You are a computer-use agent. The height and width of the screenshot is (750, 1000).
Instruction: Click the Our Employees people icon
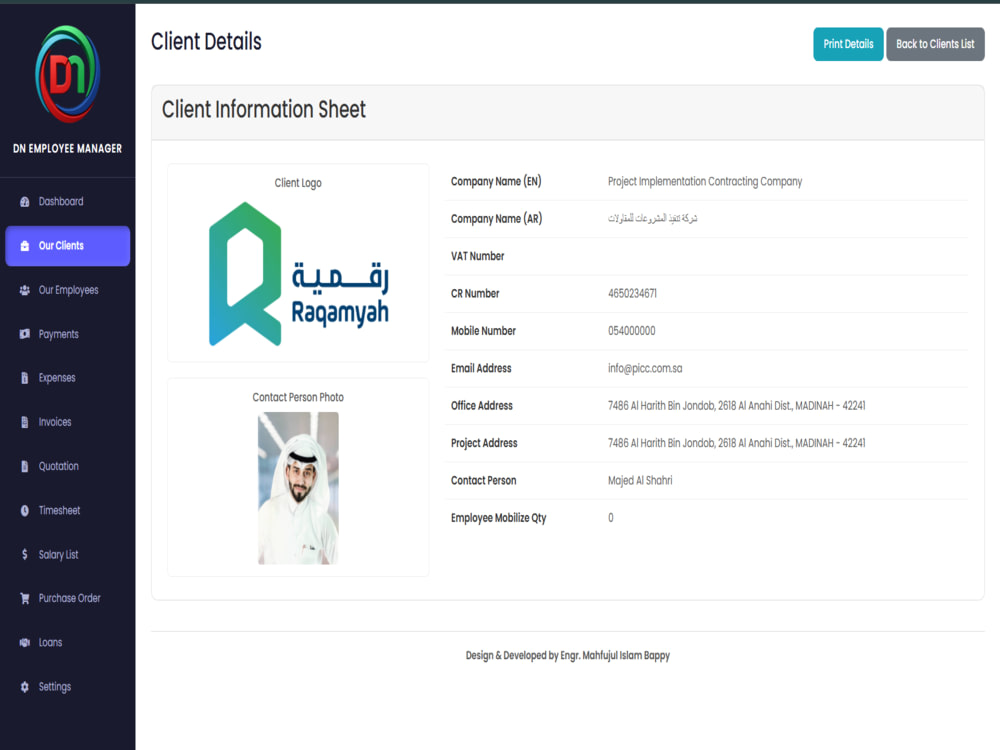(x=25, y=290)
